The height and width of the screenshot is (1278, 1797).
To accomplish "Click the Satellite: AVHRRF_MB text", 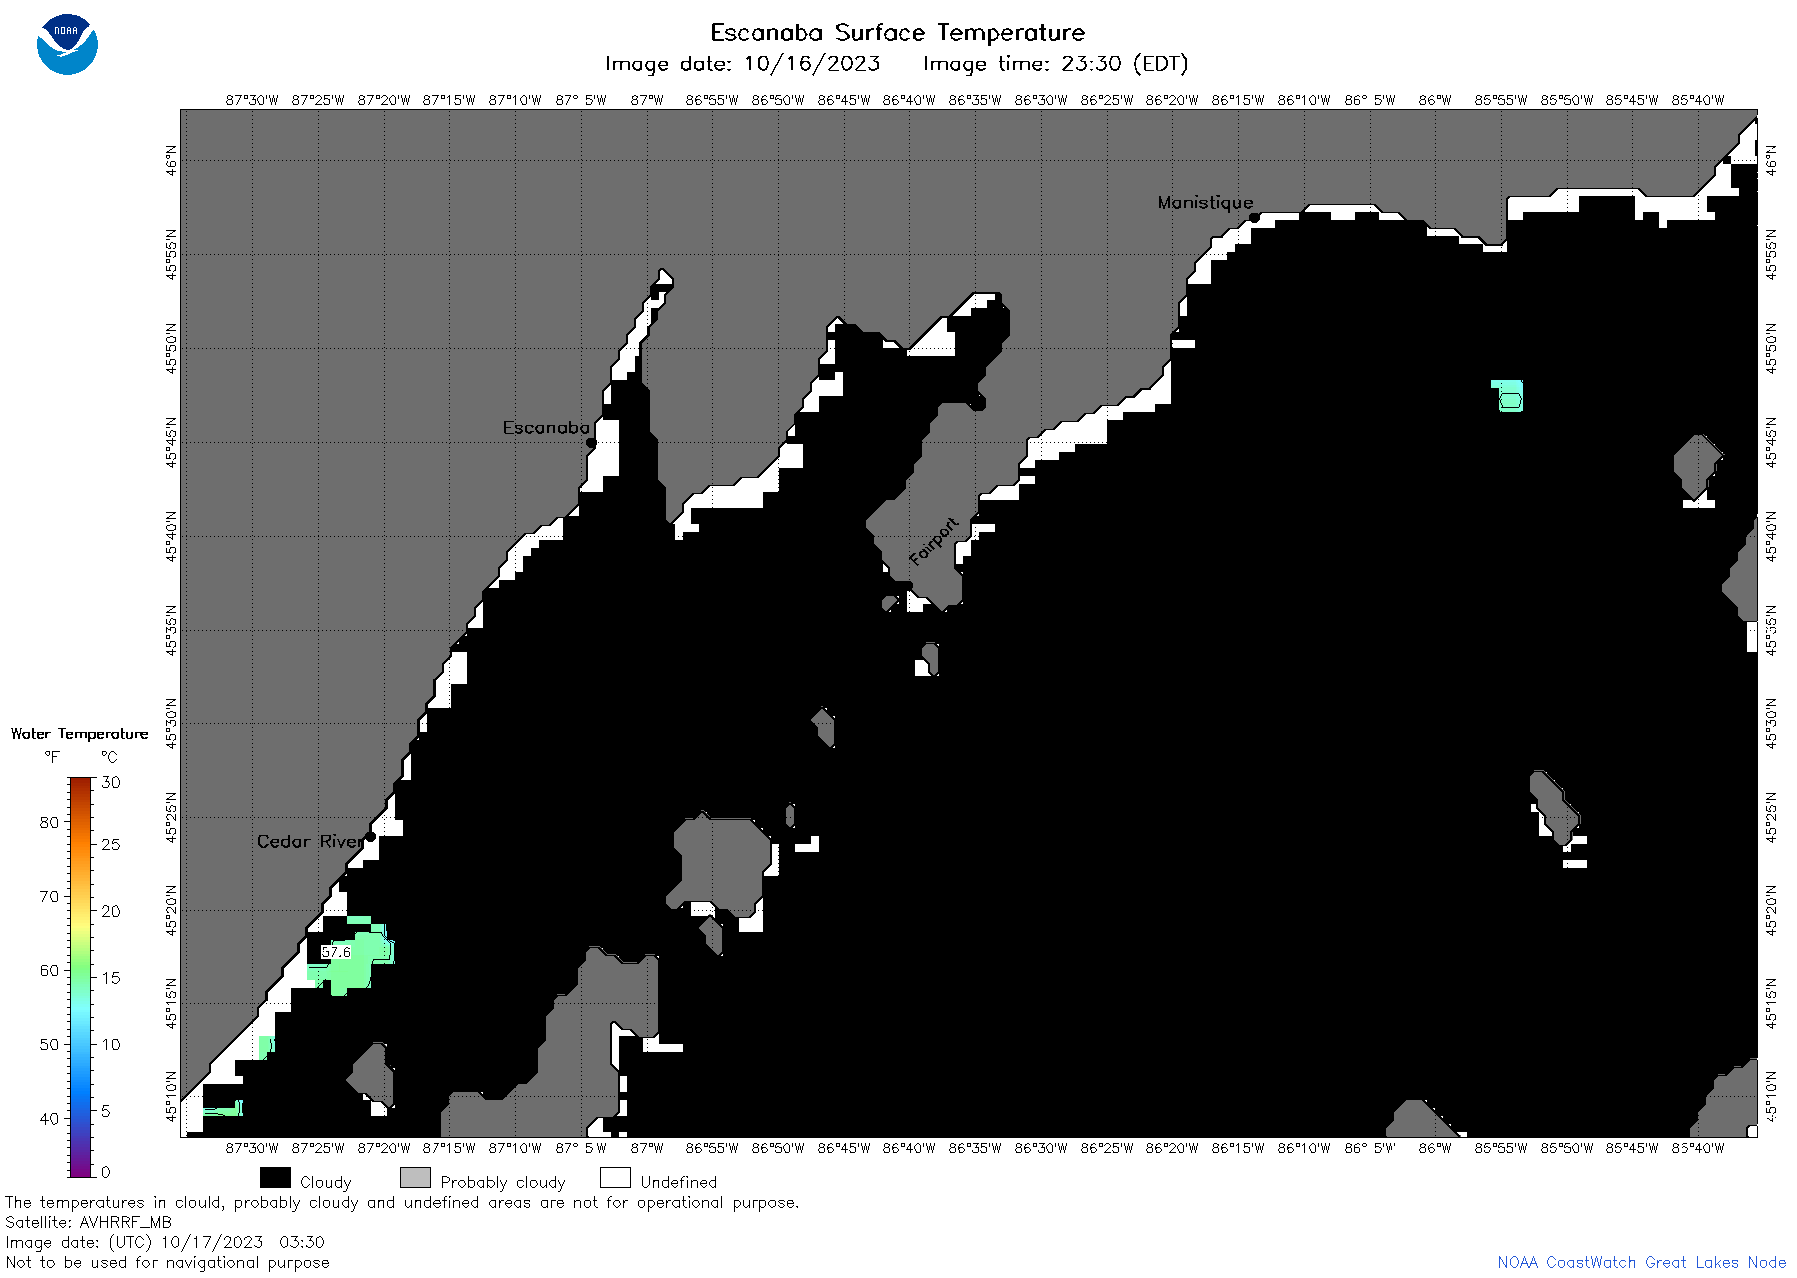I will [x=89, y=1222].
